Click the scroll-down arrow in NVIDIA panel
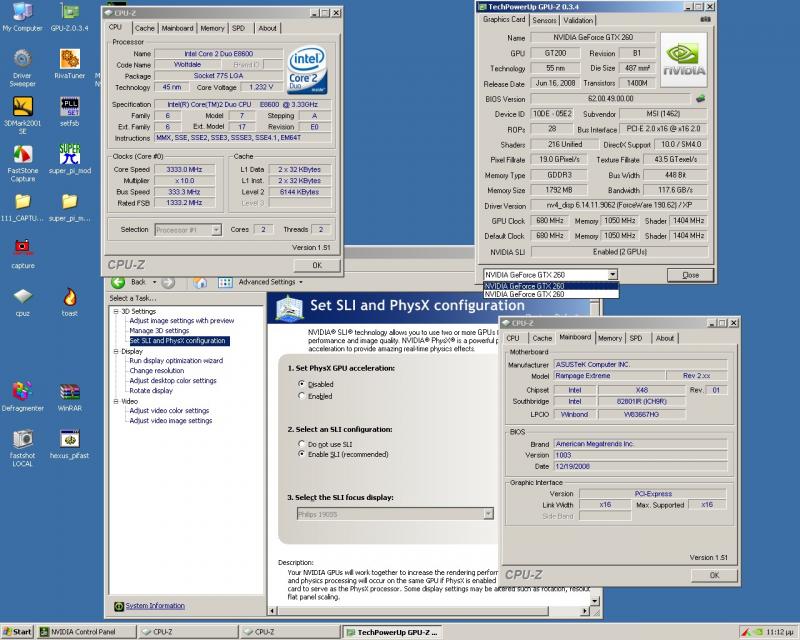800x640 pixels. (x=594, y=601)
